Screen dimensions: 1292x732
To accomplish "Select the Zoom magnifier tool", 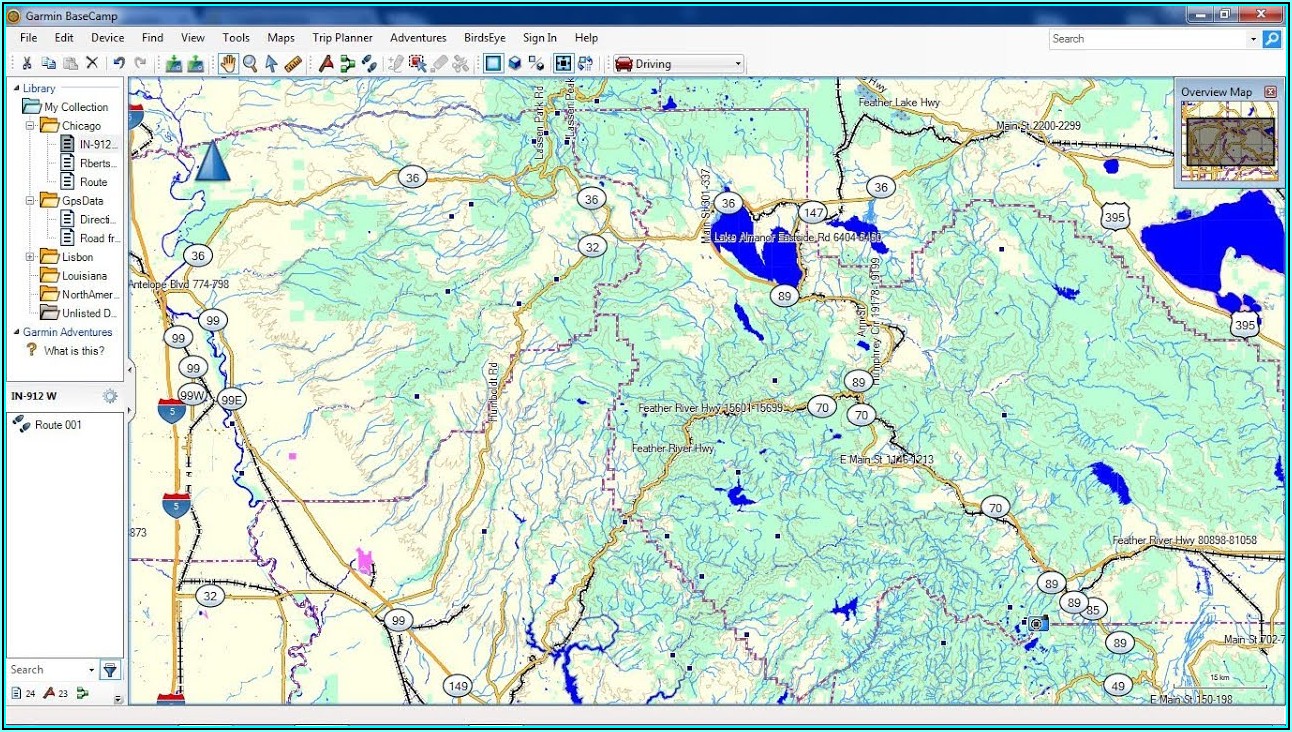I will pos(250,64).
